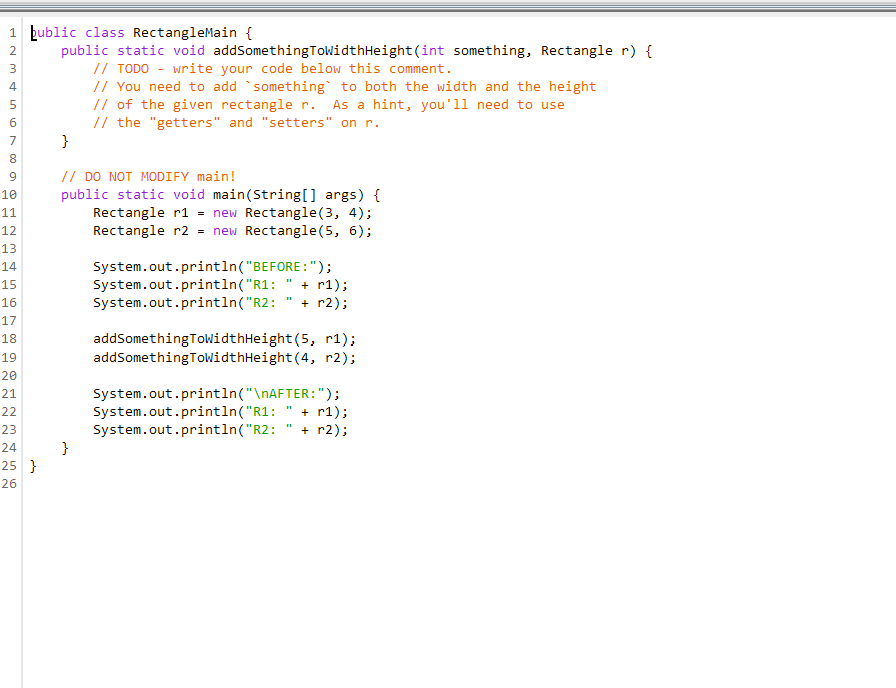This screenshot has height=688, width=896.
Task: Click the "R2: " string on line 23
Action: point(269,430)
